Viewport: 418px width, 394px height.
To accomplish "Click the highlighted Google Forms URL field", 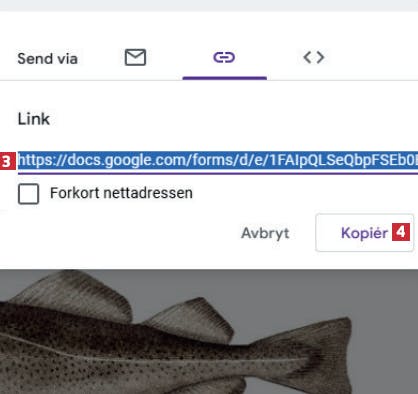I will click(x=218, y=161).
